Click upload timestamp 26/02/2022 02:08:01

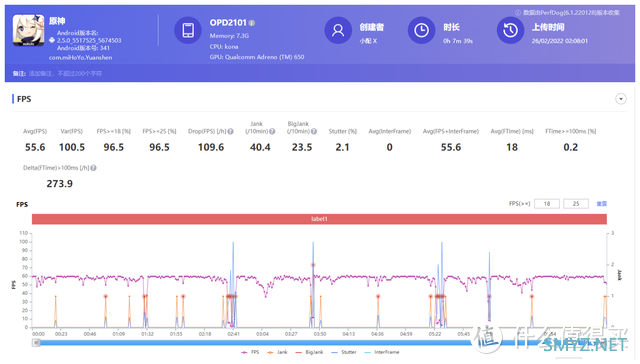click(560, 41)
